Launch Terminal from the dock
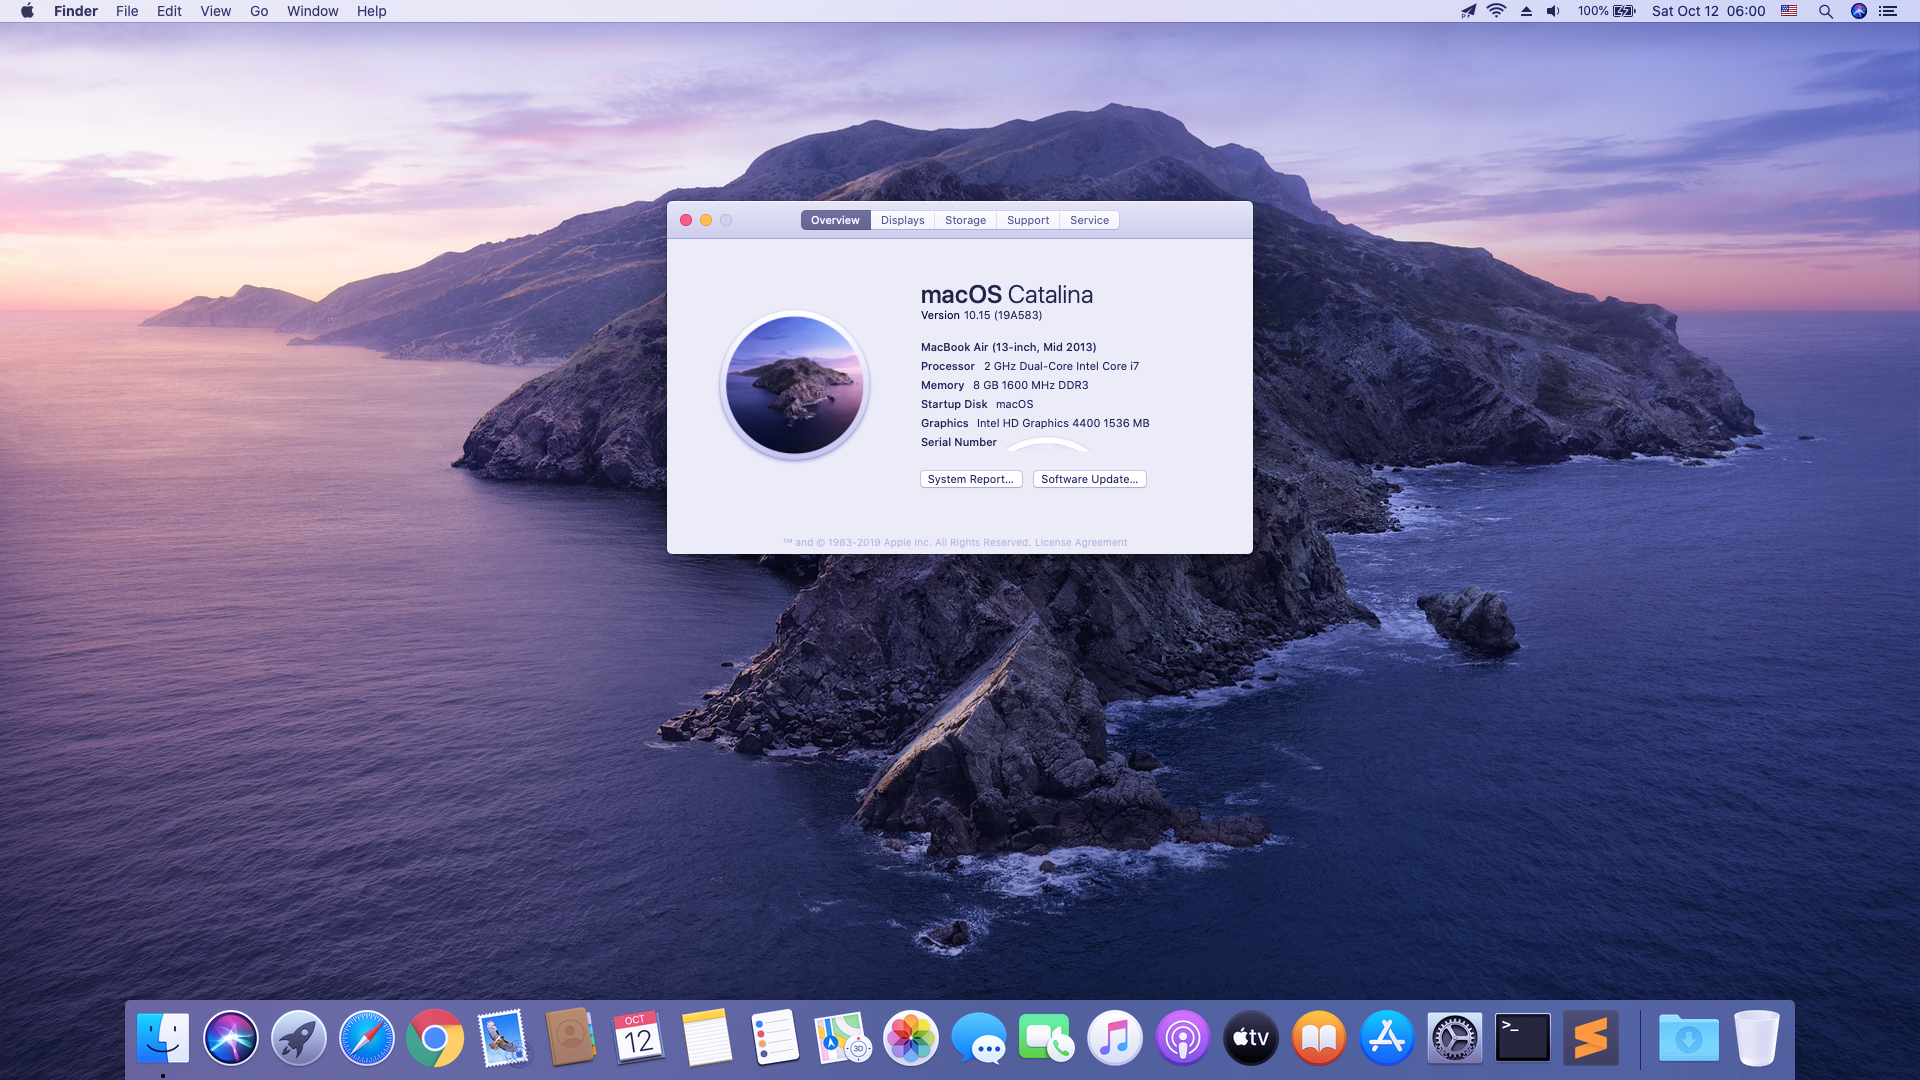This screenshot has height=1080, width=1920. tap(1522, 1039)
